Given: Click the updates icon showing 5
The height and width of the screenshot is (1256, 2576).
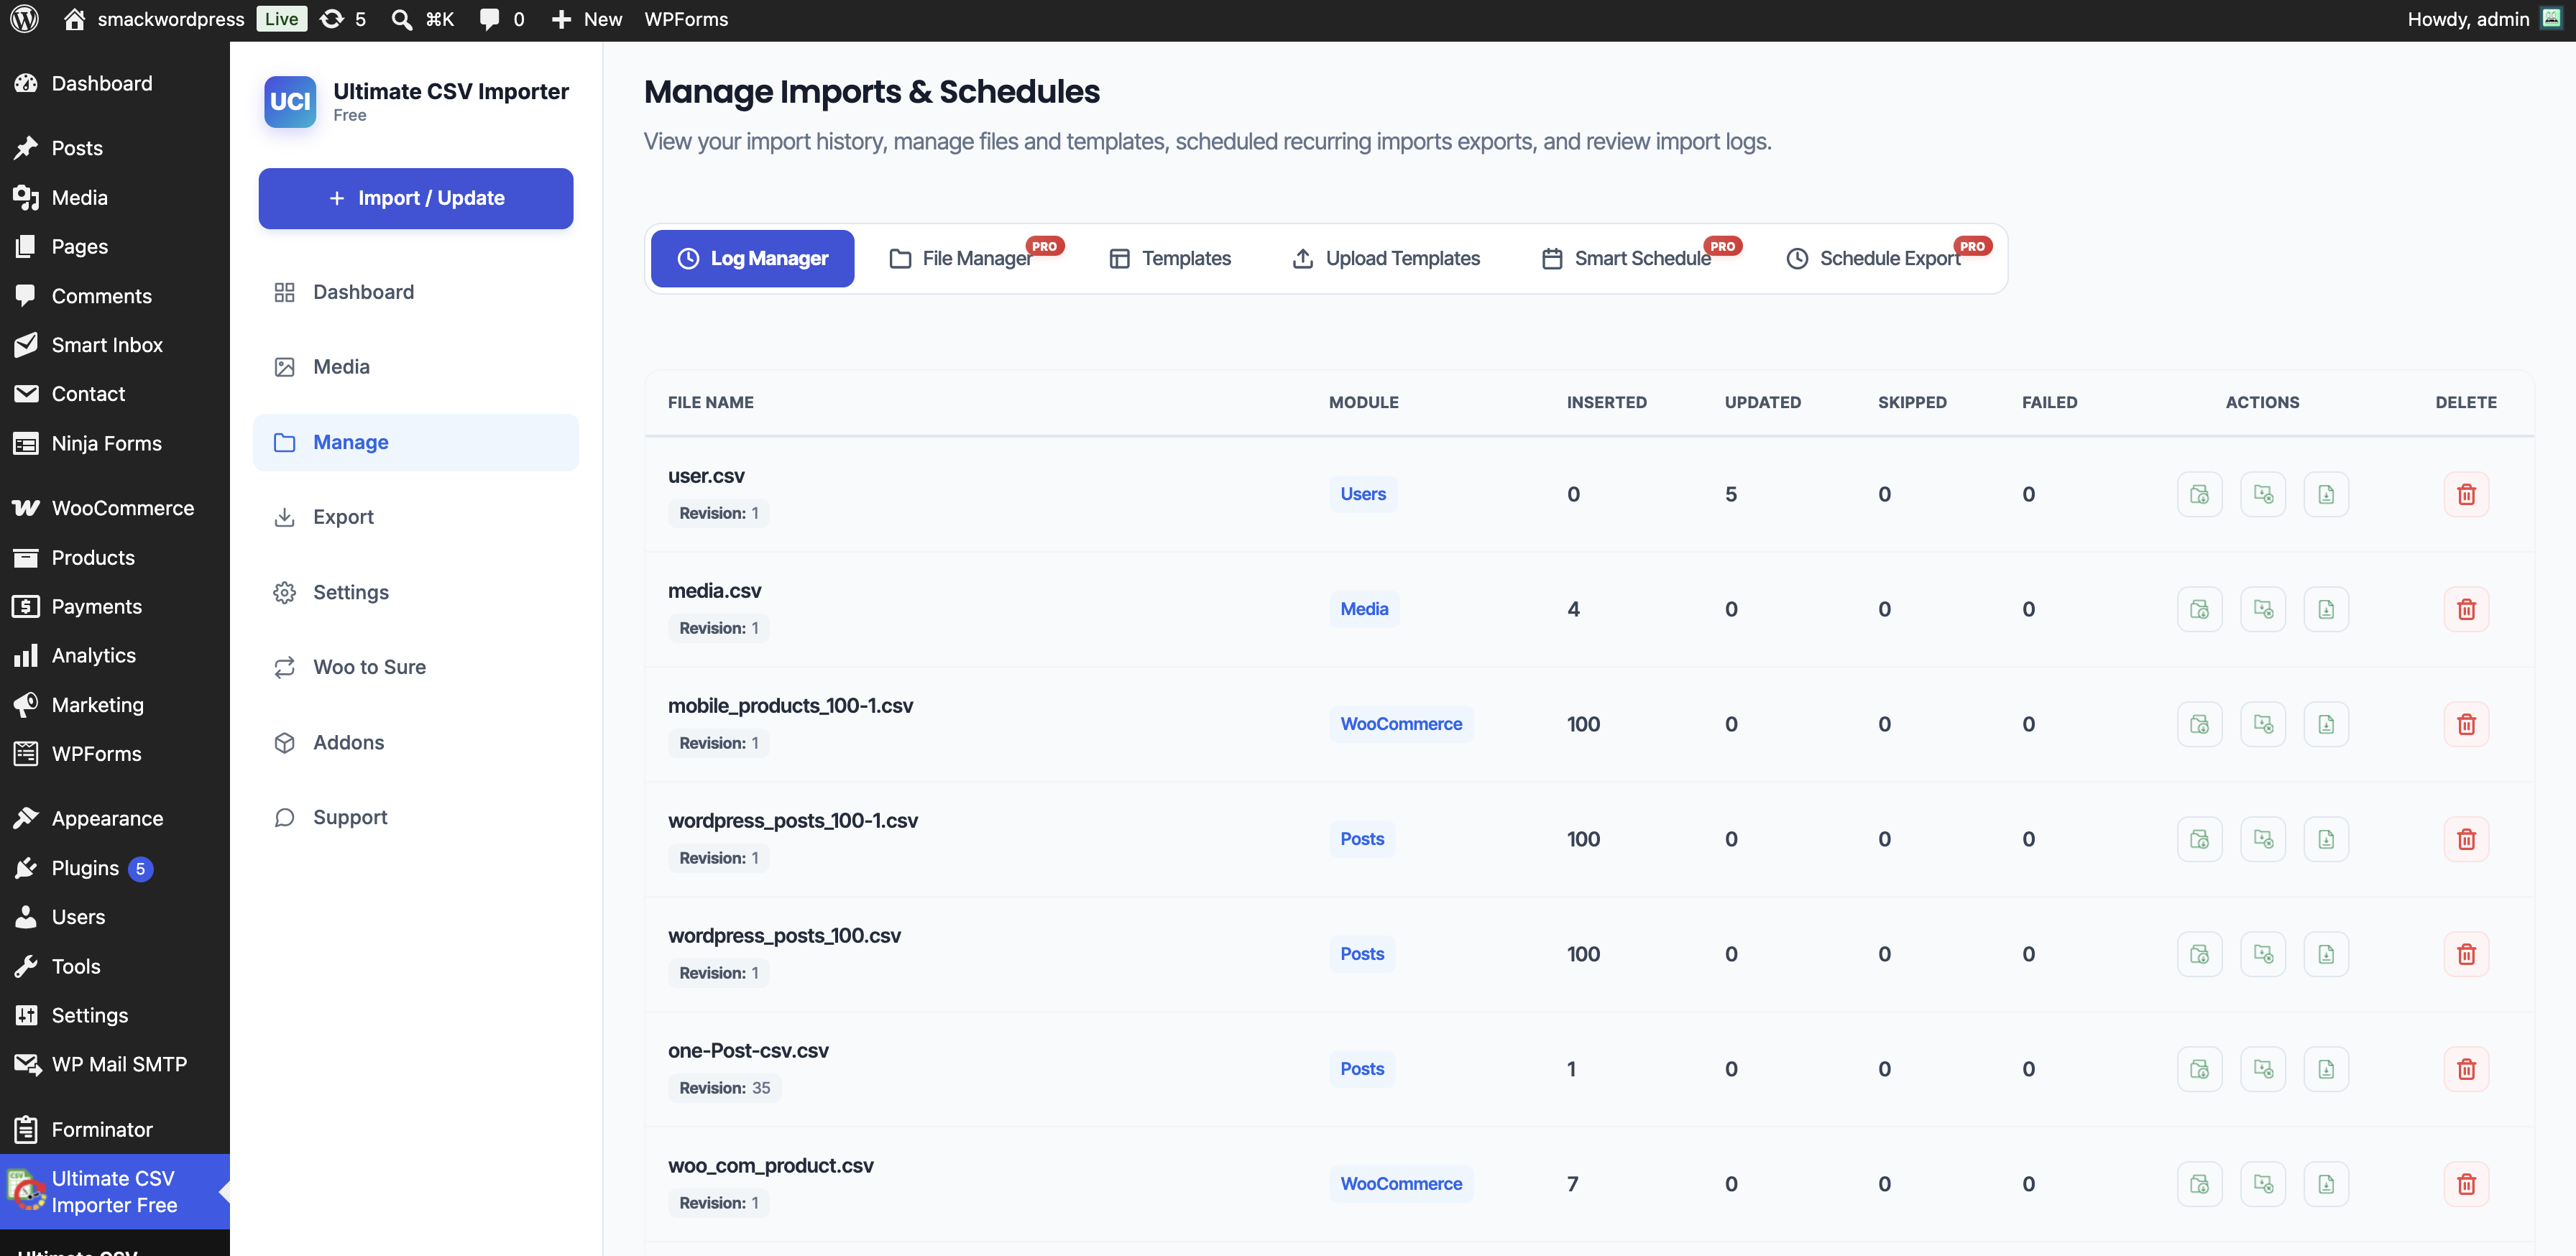Looking at the screenshot, I should click(x=343, y=19).
